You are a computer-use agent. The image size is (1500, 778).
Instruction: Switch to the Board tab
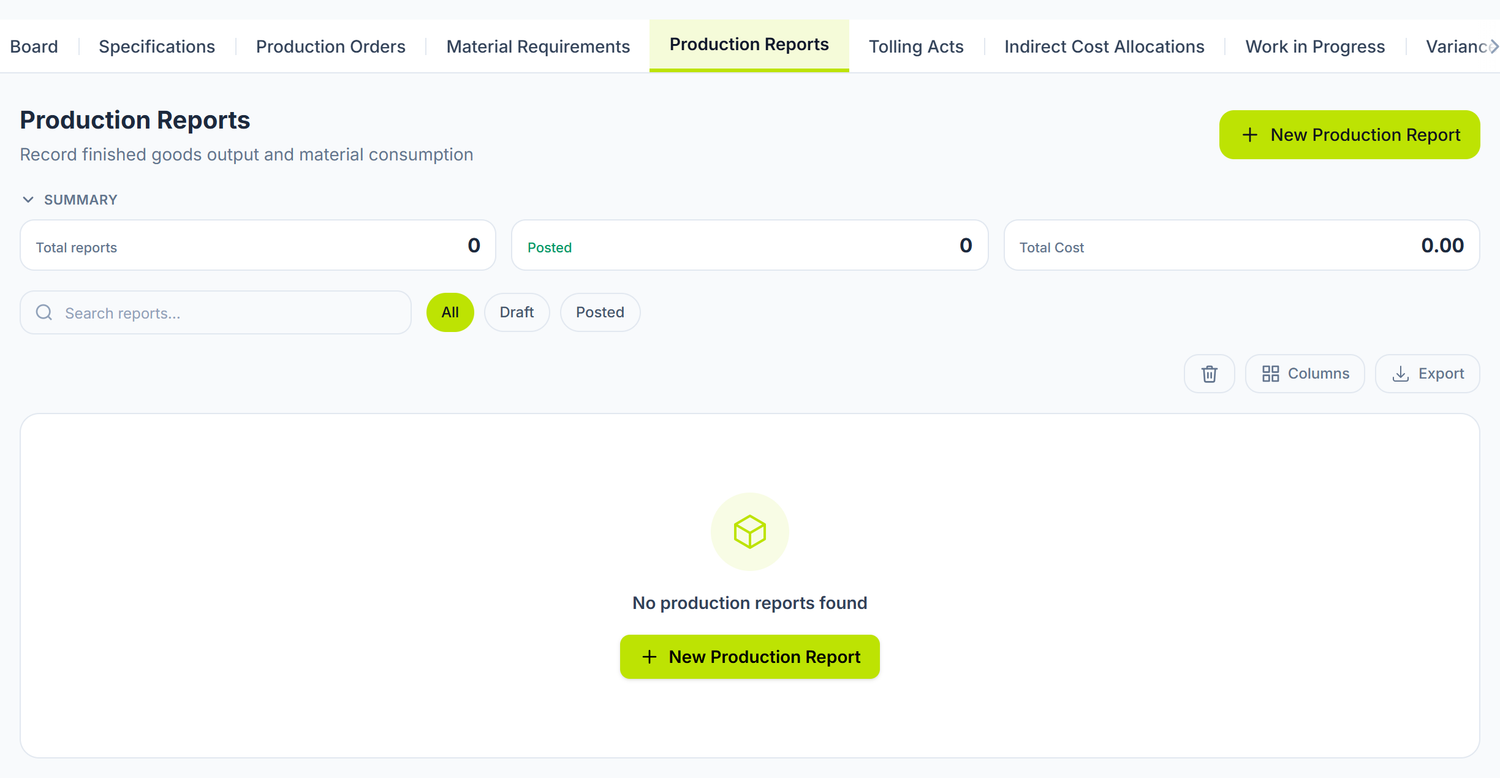click(34, 46)
